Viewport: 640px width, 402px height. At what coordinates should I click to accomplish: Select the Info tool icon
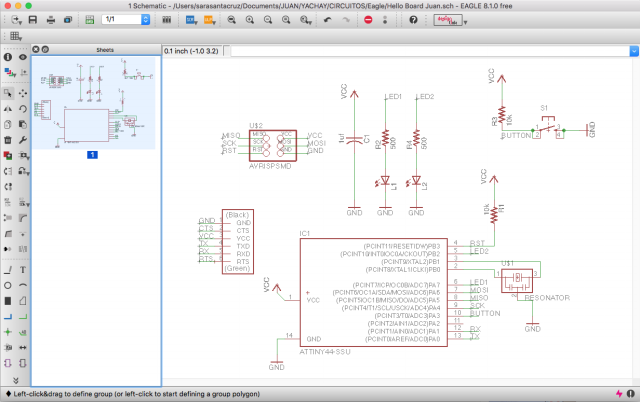click(8, 57)
